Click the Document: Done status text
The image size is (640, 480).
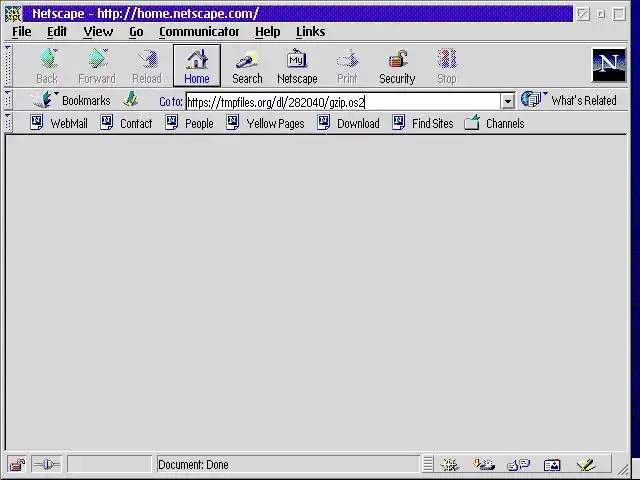pos(193,464)
